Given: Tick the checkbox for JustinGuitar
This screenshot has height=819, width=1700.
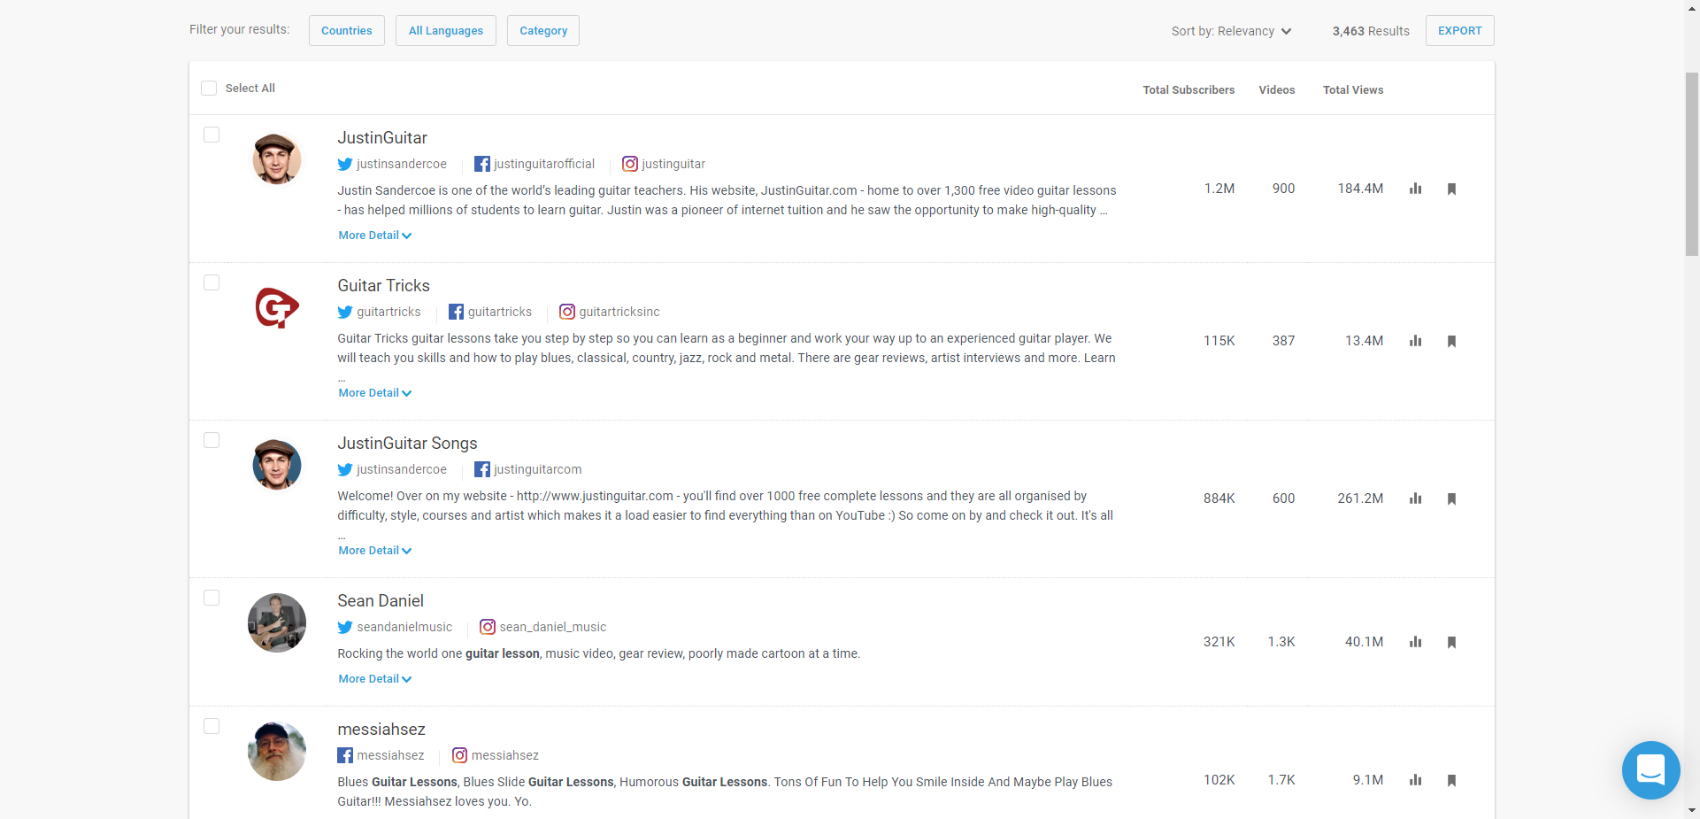Looking at the screenshot, I should (211, 135).
